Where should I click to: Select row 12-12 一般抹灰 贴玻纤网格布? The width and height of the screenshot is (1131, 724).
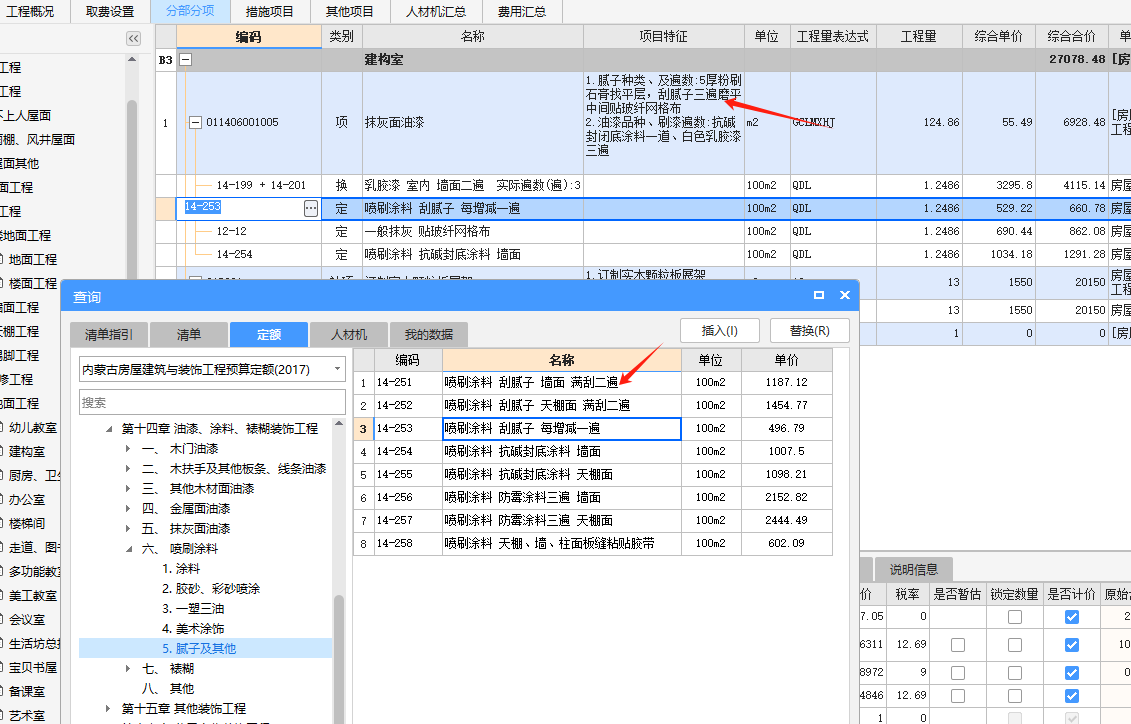click(643, 231)
